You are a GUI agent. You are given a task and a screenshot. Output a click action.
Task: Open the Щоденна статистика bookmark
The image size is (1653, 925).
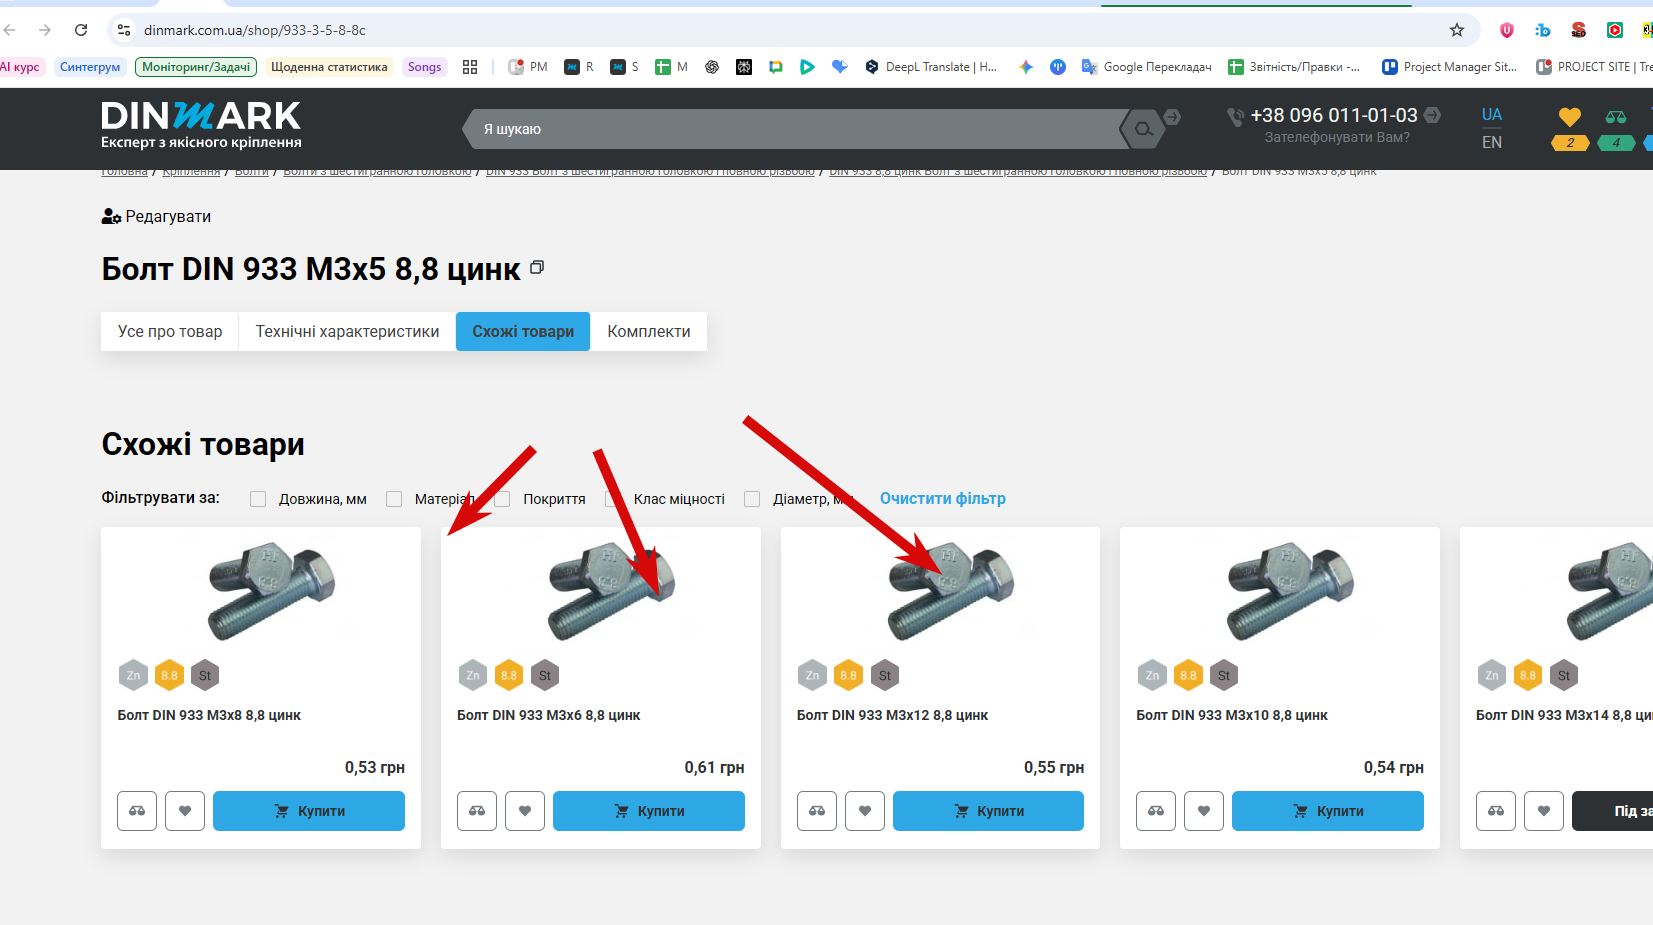click(329, 67)
